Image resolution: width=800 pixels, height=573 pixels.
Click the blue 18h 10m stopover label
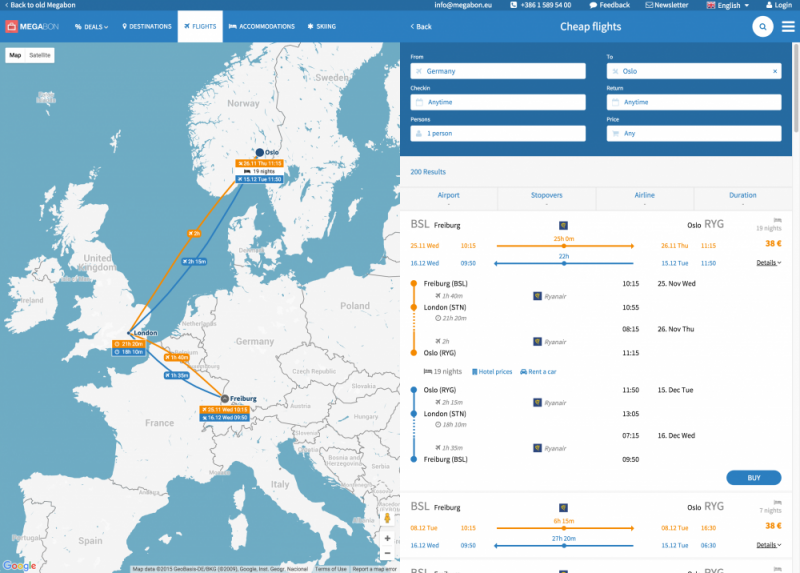point(129,352)
